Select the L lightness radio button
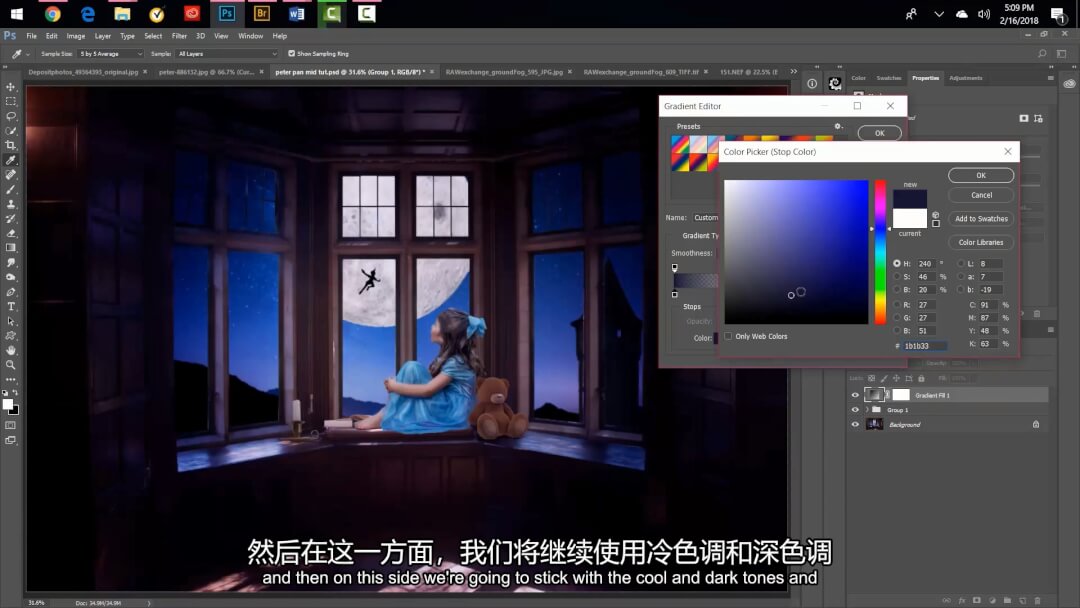 [x=961, y=263]
